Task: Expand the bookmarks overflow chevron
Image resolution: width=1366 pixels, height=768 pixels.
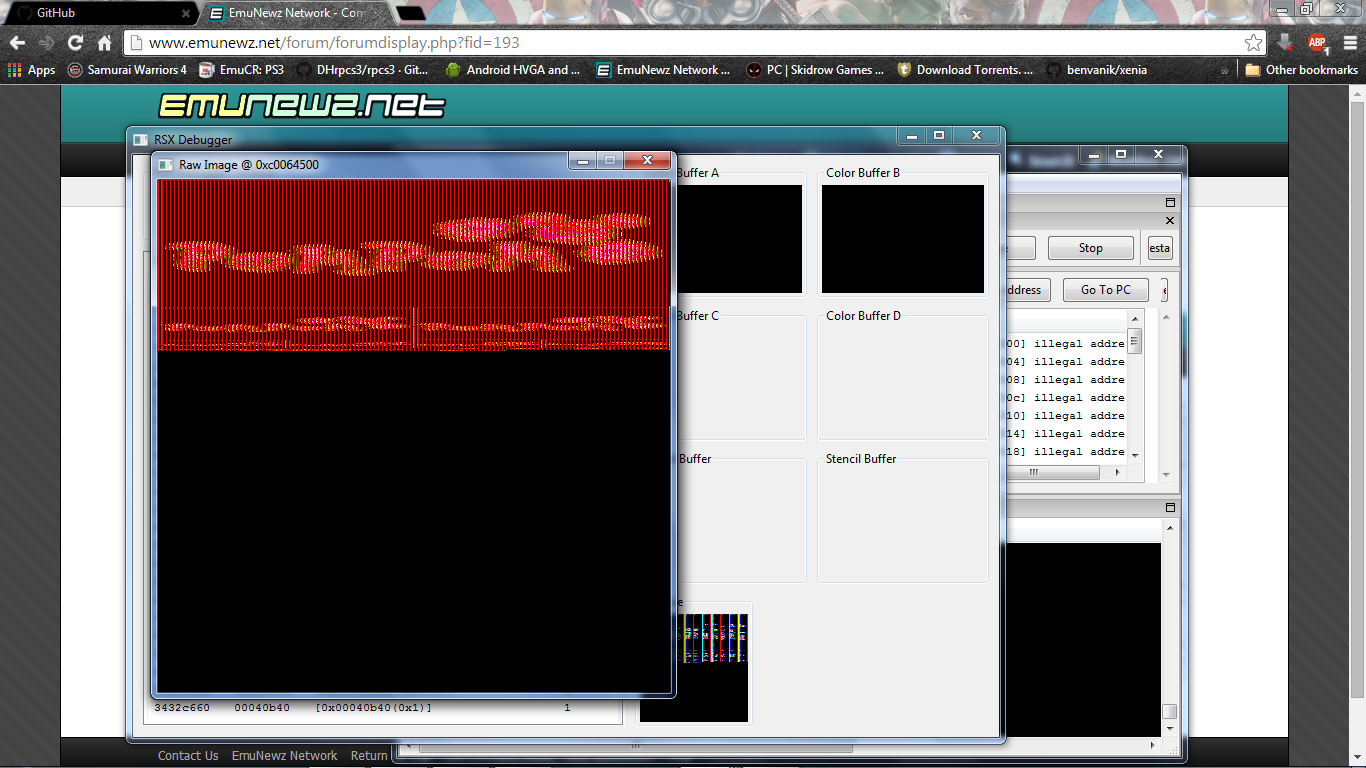Action: (1225, 70)
